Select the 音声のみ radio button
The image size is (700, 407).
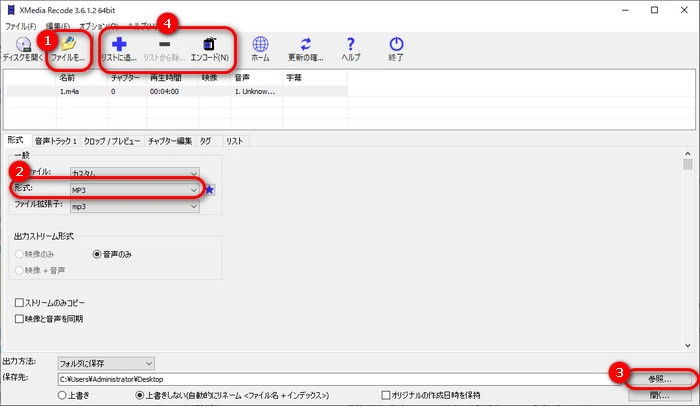97,254
